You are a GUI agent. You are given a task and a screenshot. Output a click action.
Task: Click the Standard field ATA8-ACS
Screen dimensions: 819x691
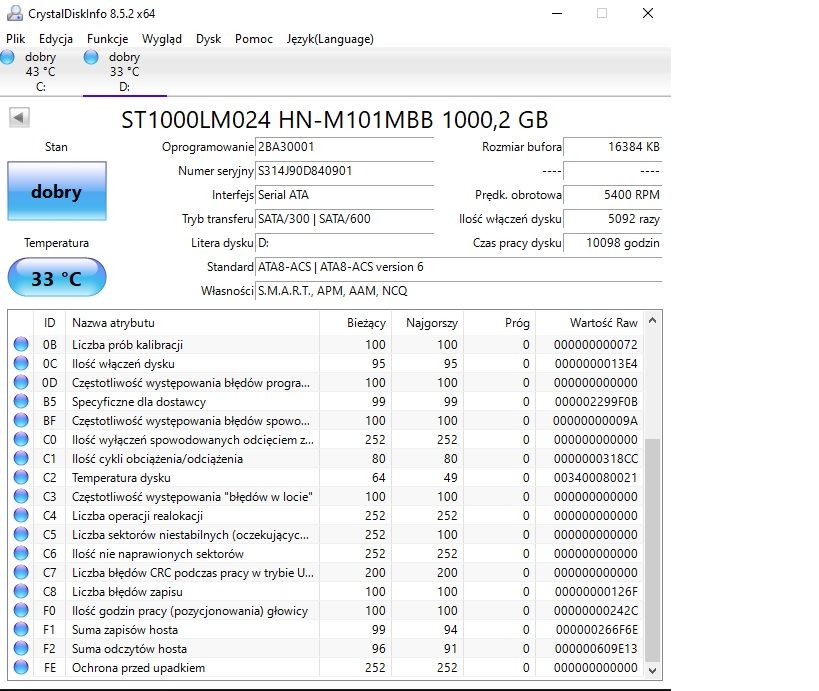coord(458,267)
